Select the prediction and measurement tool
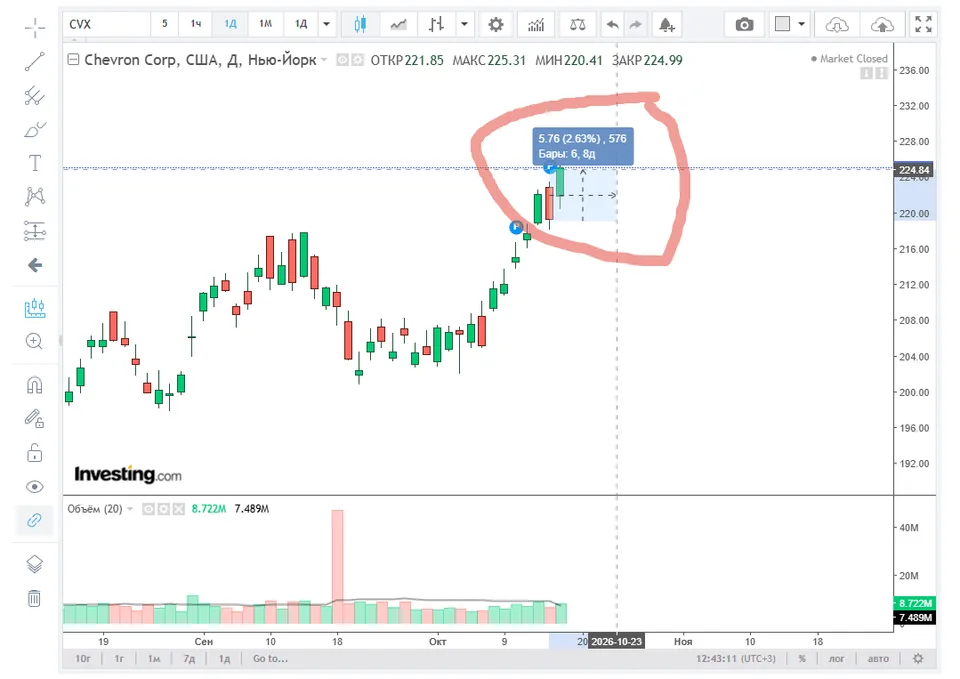 35,231
